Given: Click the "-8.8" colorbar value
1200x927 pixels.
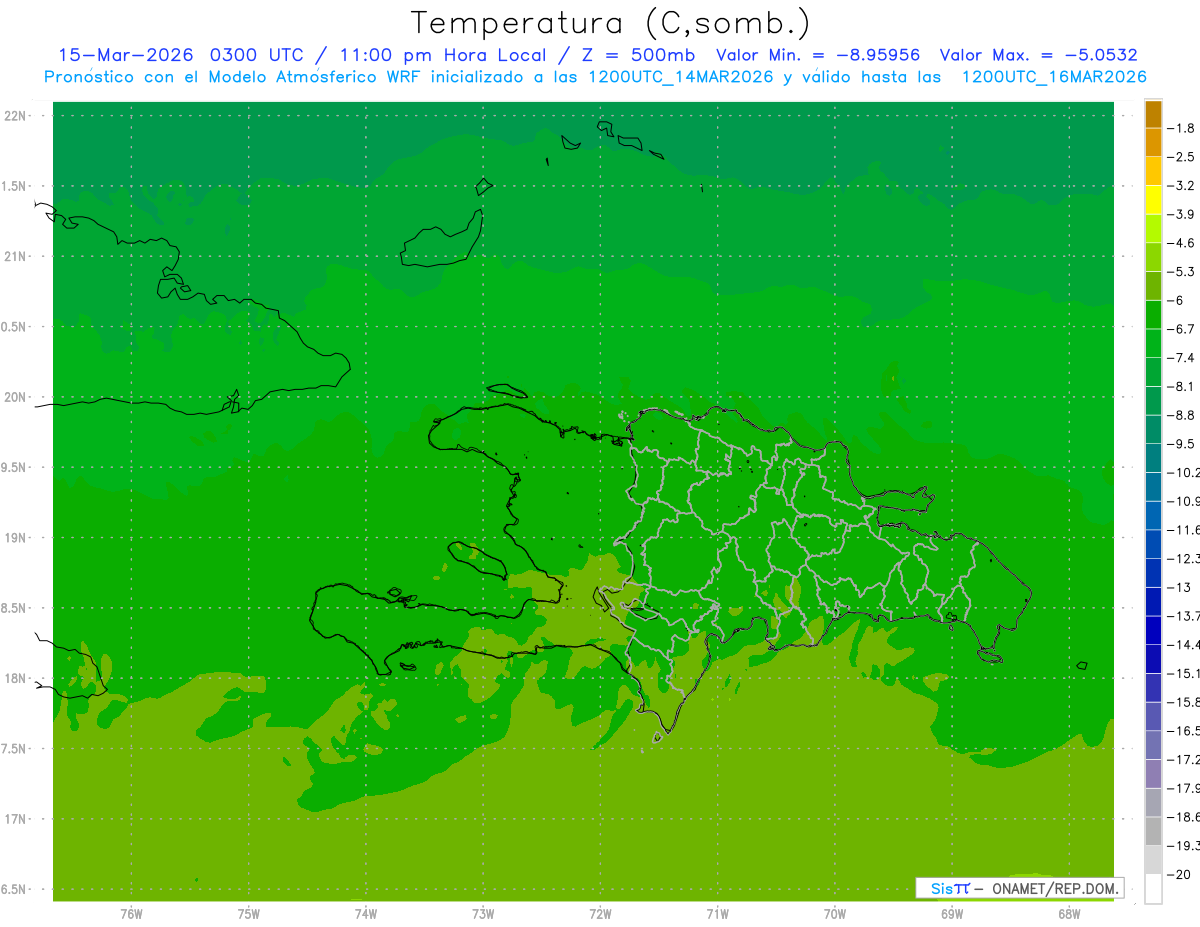Looking at the screenshot, I should 1181,414.
